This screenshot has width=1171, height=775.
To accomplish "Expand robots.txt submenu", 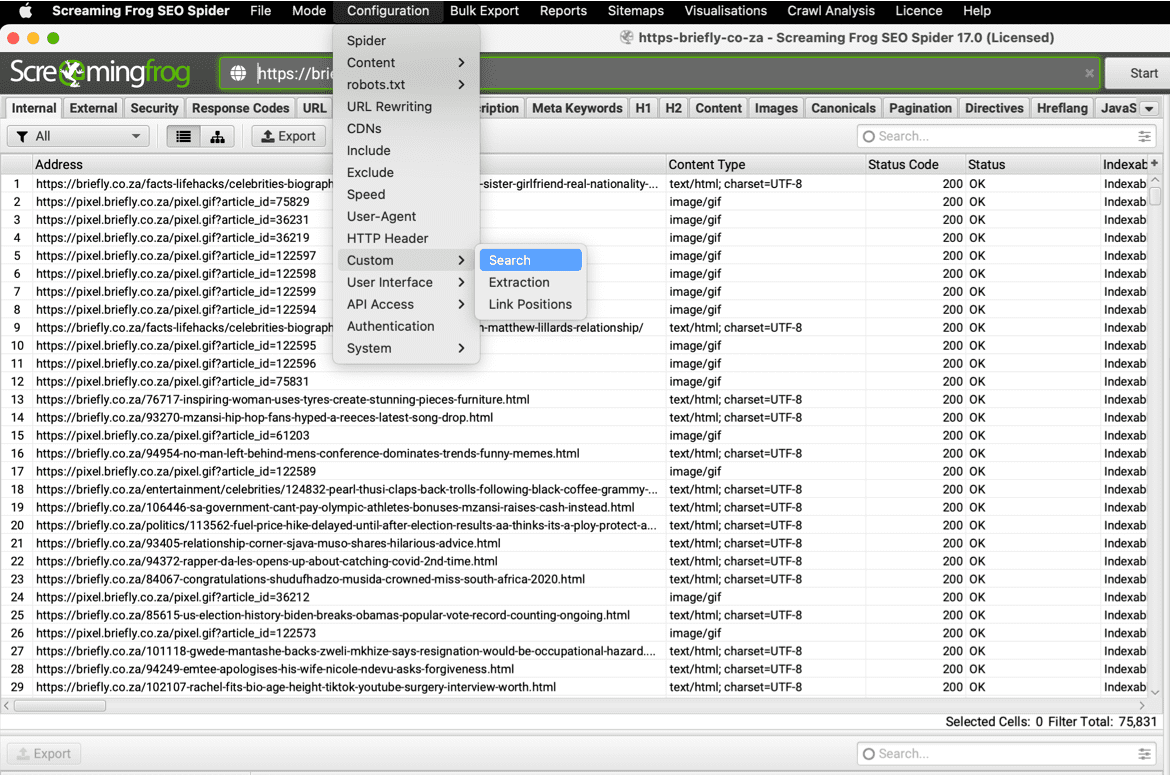I will [x=406, y=84].
